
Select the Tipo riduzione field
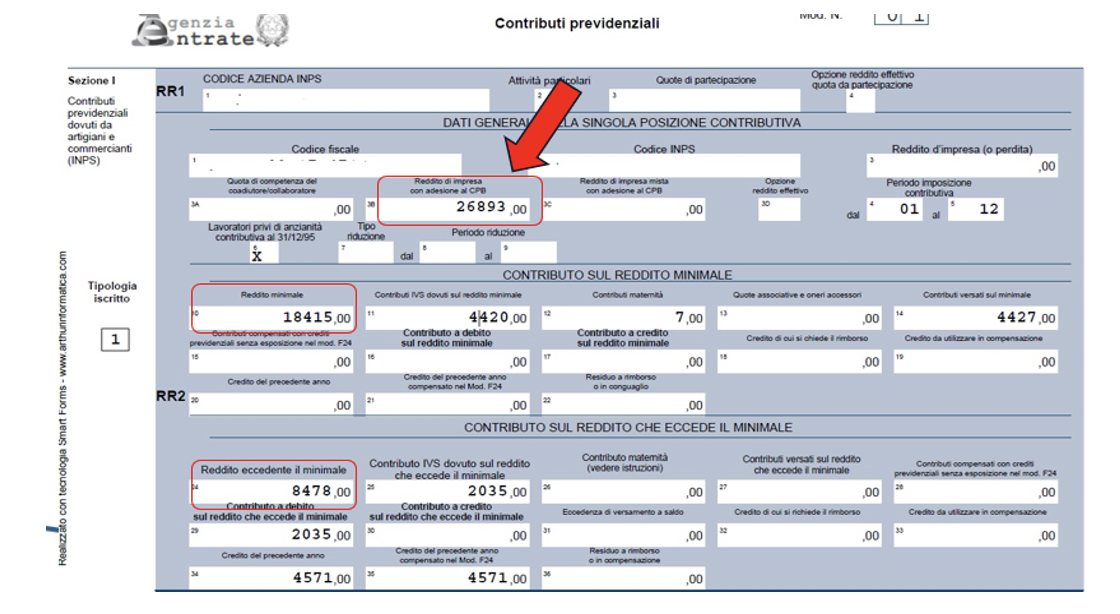pos(366,254)
